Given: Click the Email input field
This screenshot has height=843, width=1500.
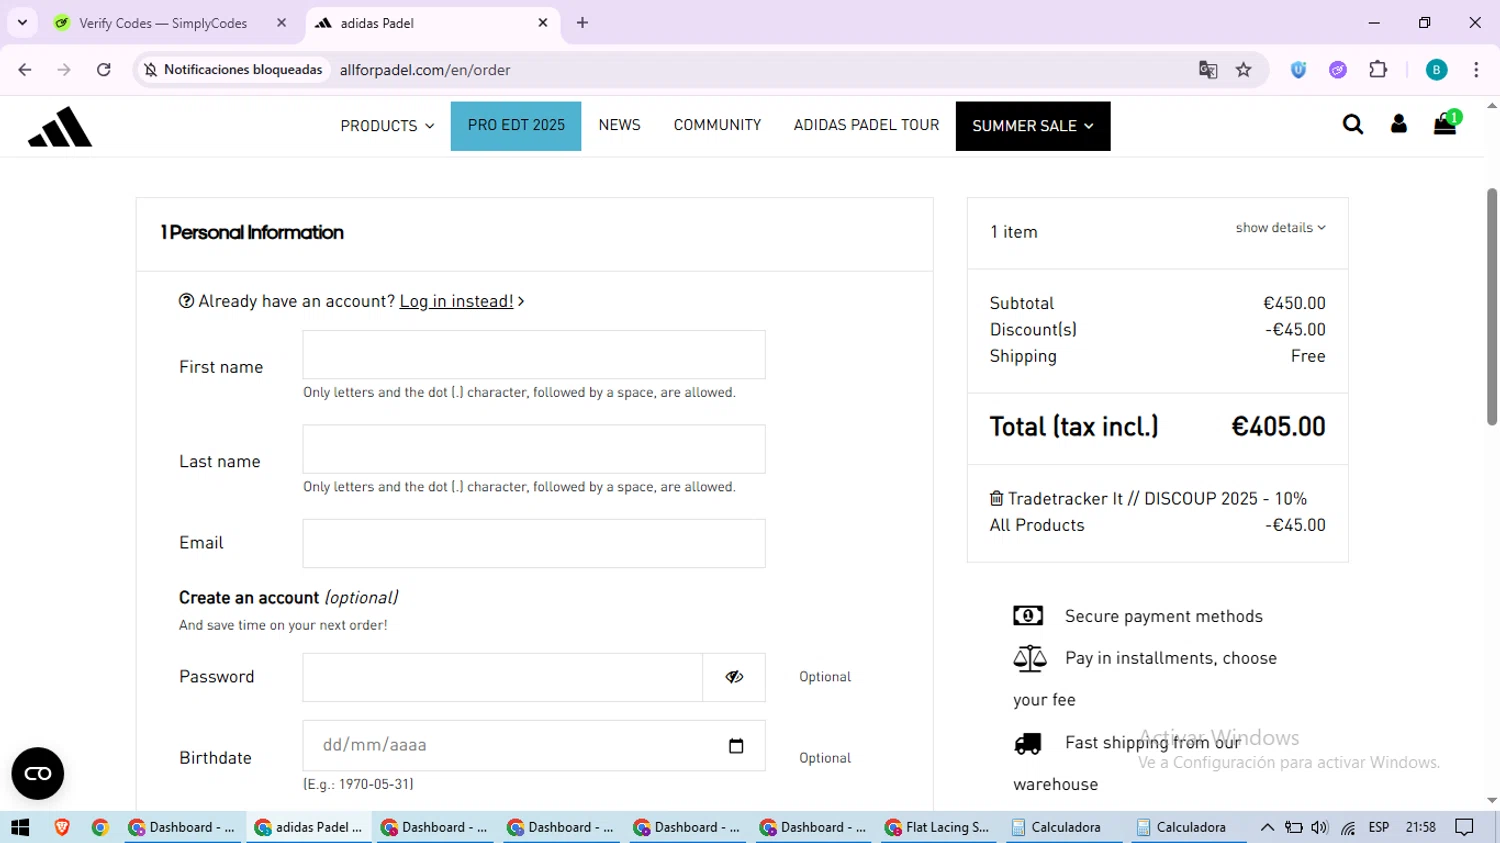Looking at the screenshot, I should [534, 543].
